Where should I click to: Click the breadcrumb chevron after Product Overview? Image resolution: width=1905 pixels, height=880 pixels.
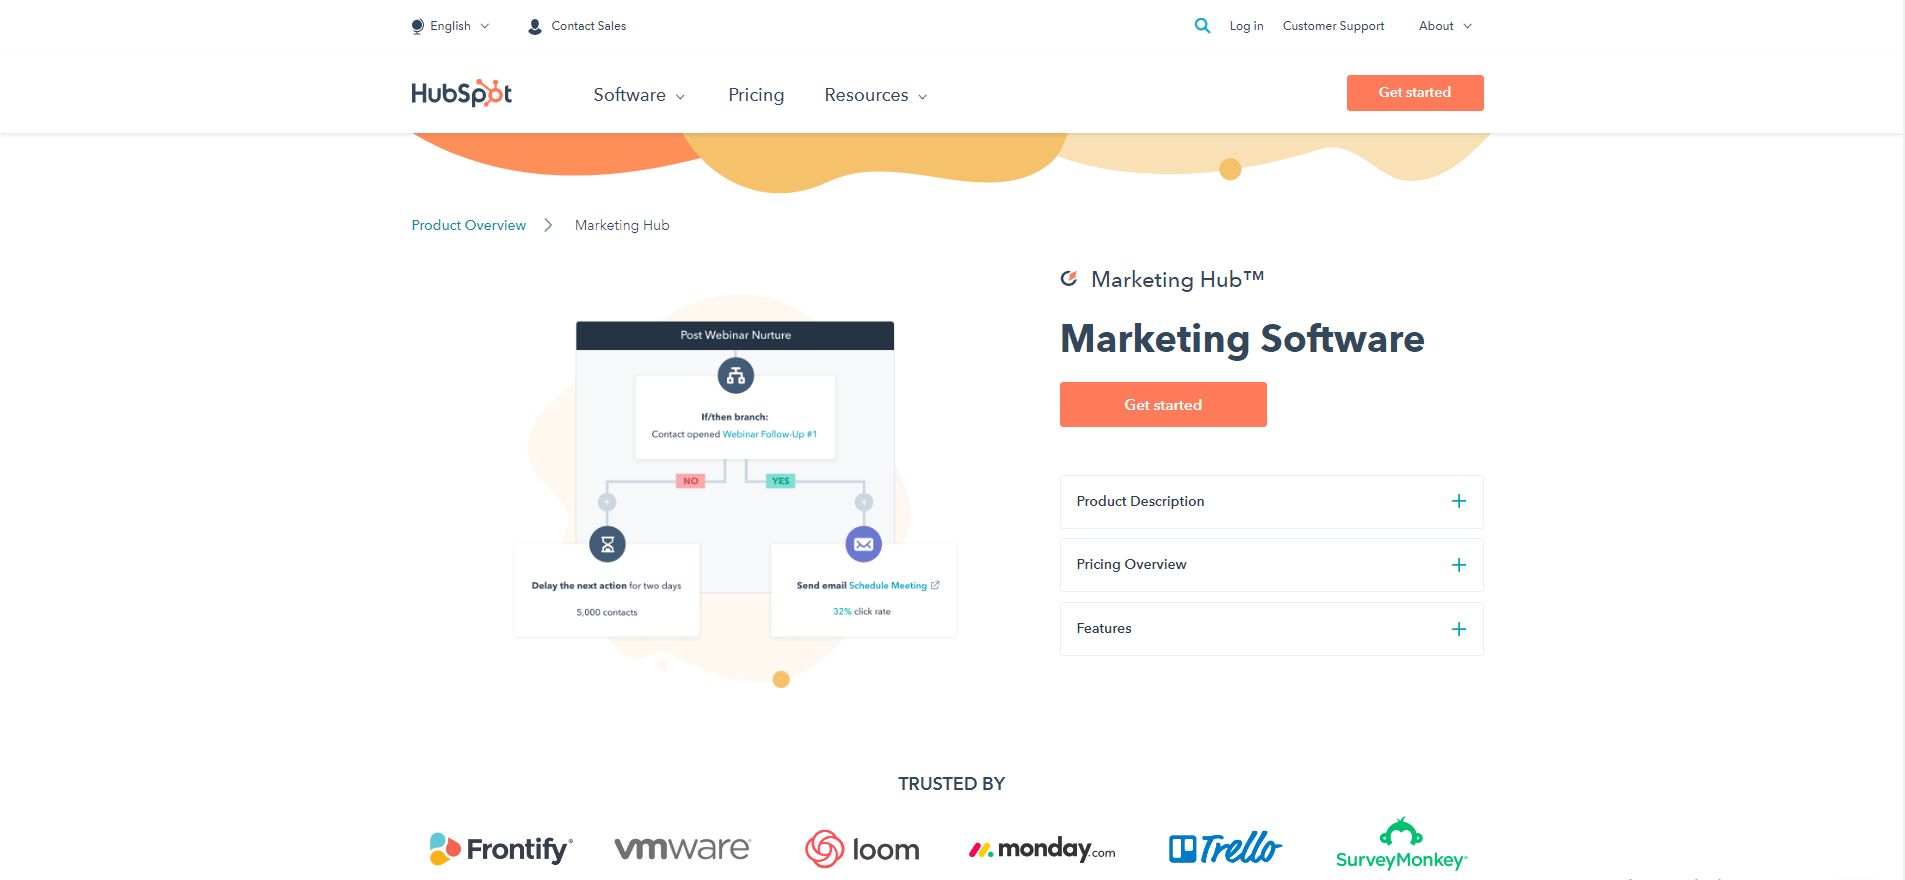pyautogui.click(x=548, y=225)
